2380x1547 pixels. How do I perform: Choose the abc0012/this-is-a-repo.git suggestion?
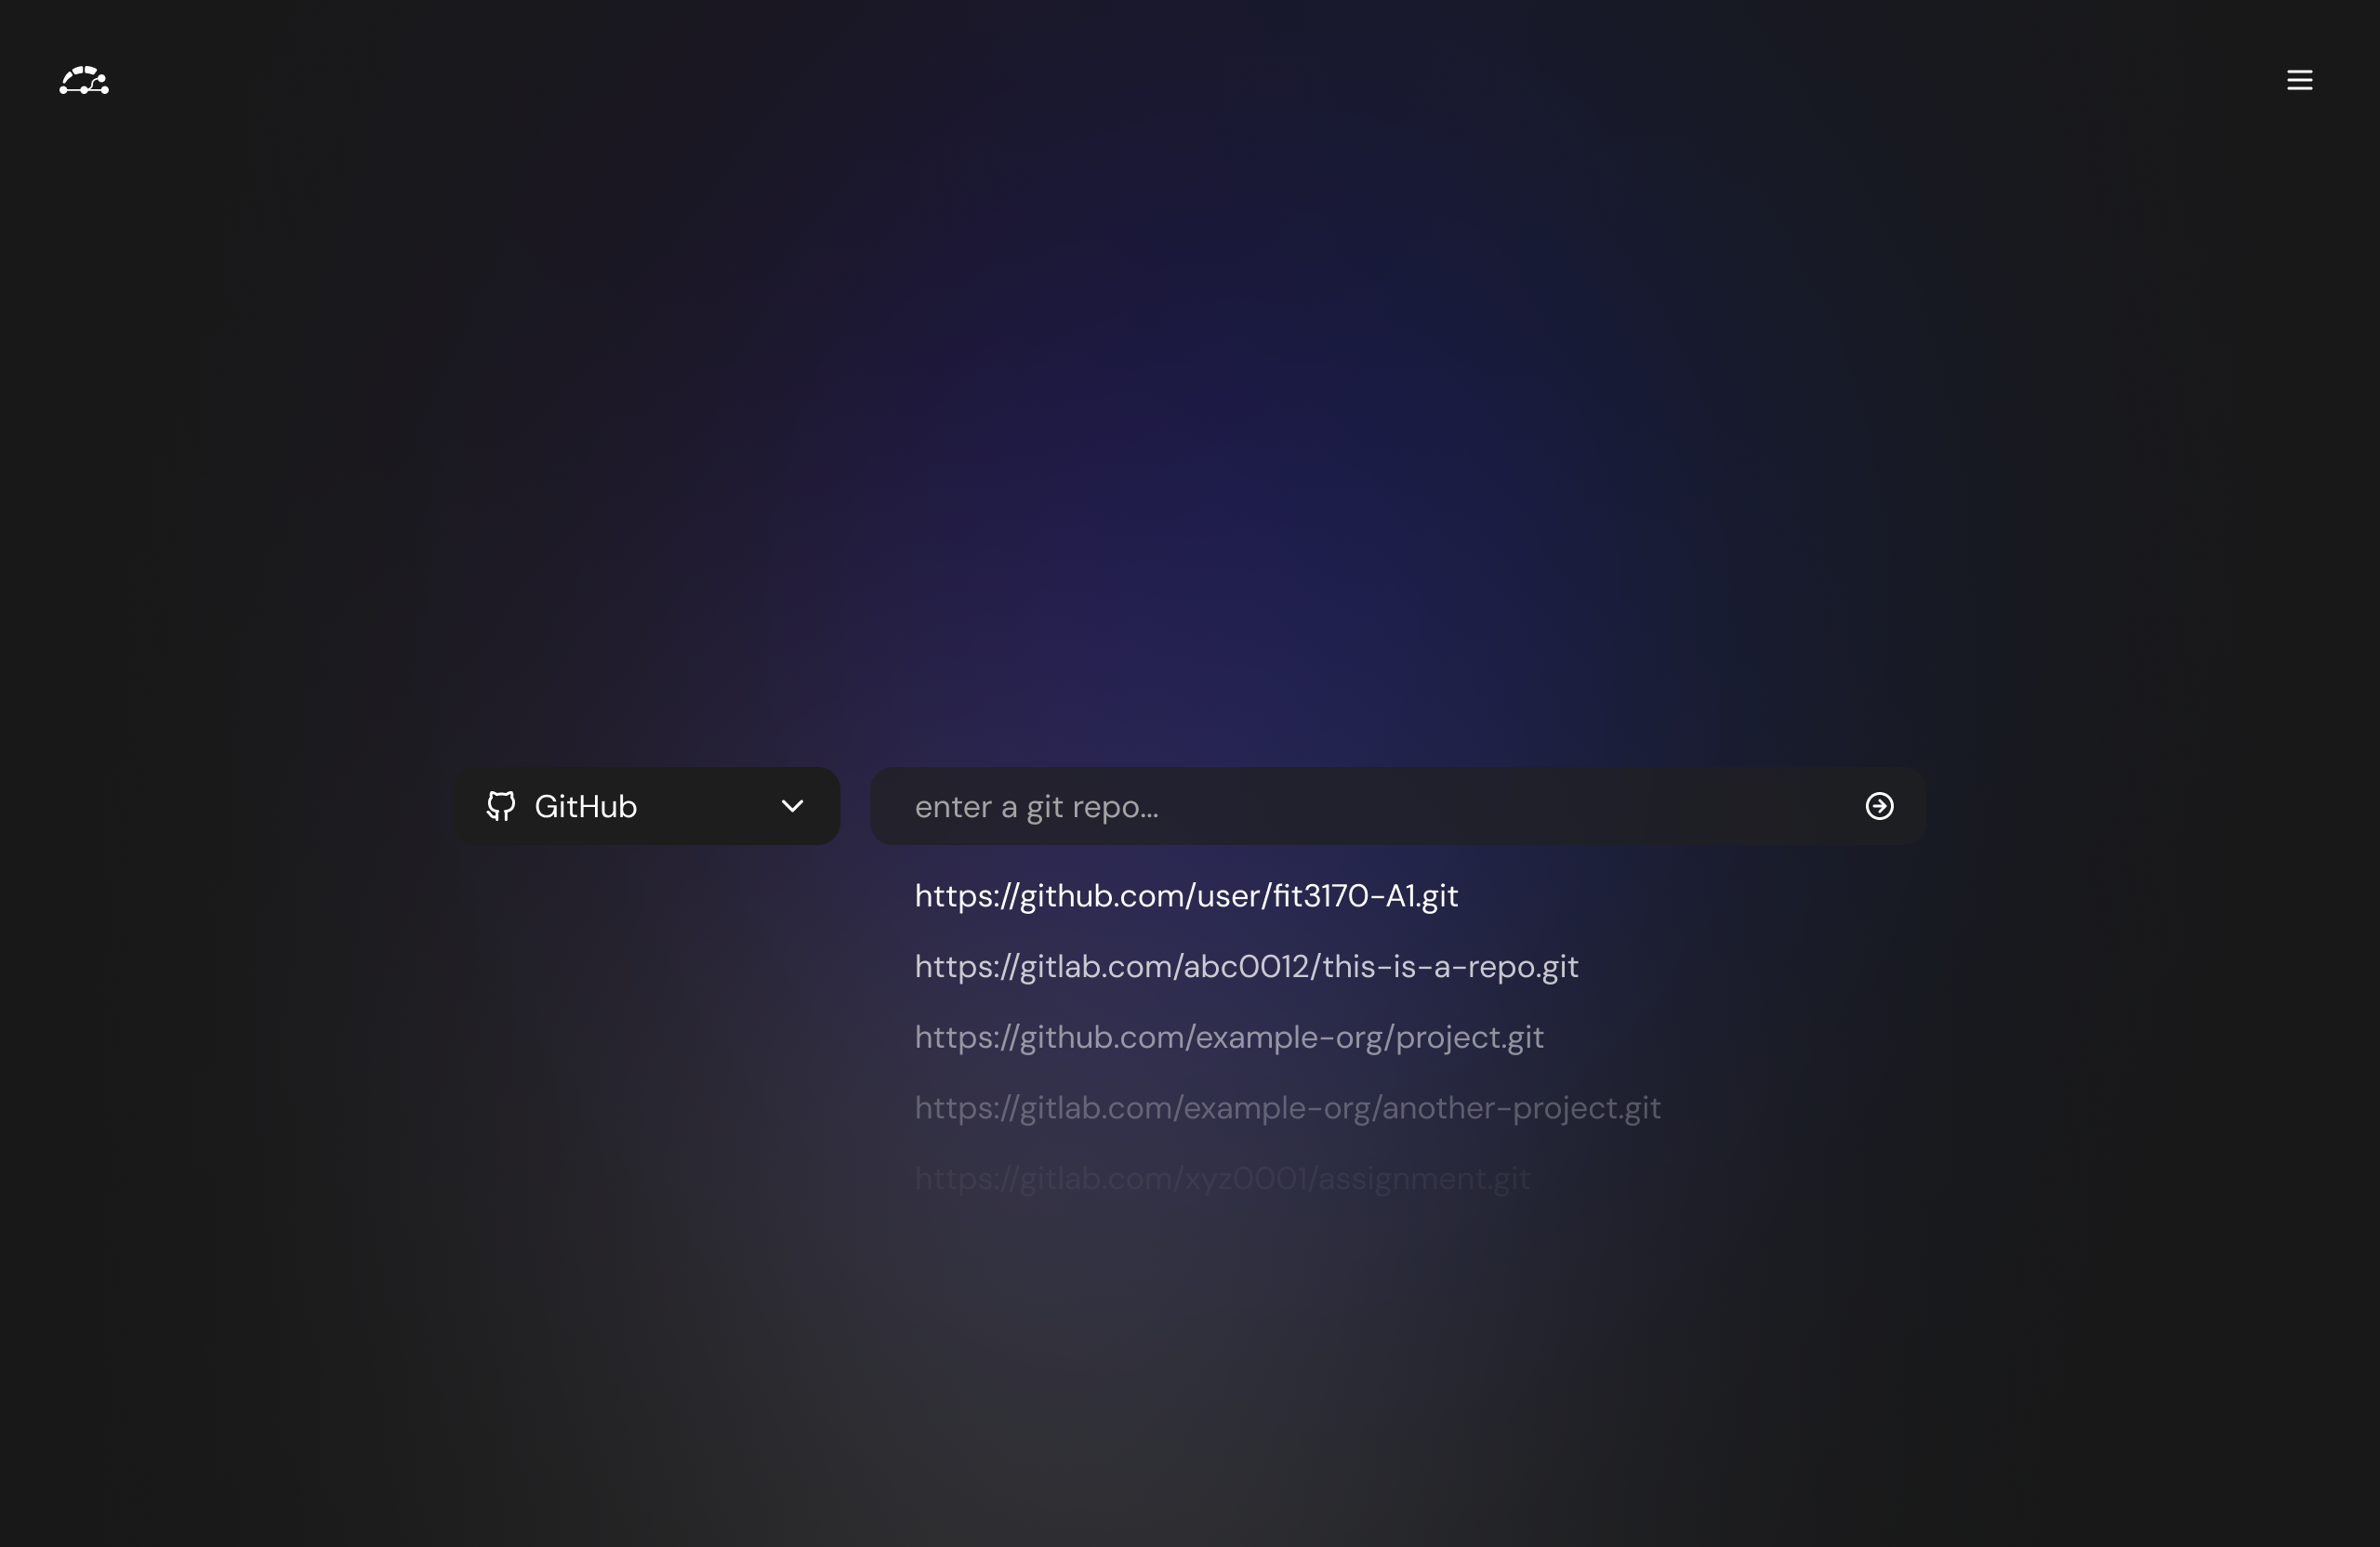click(1246, 966)
